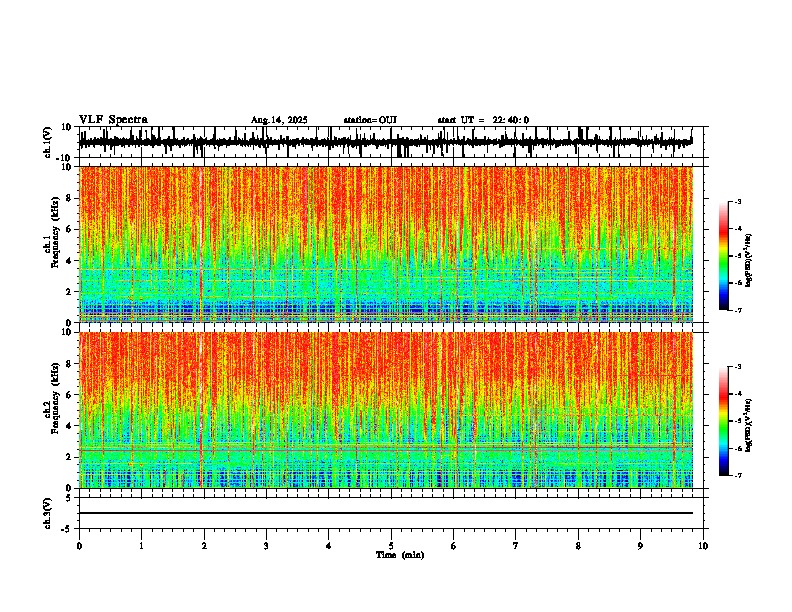Click time-axis tick label '0'
The height and width of the screenshot is (612, 792).
coord(79,546)
